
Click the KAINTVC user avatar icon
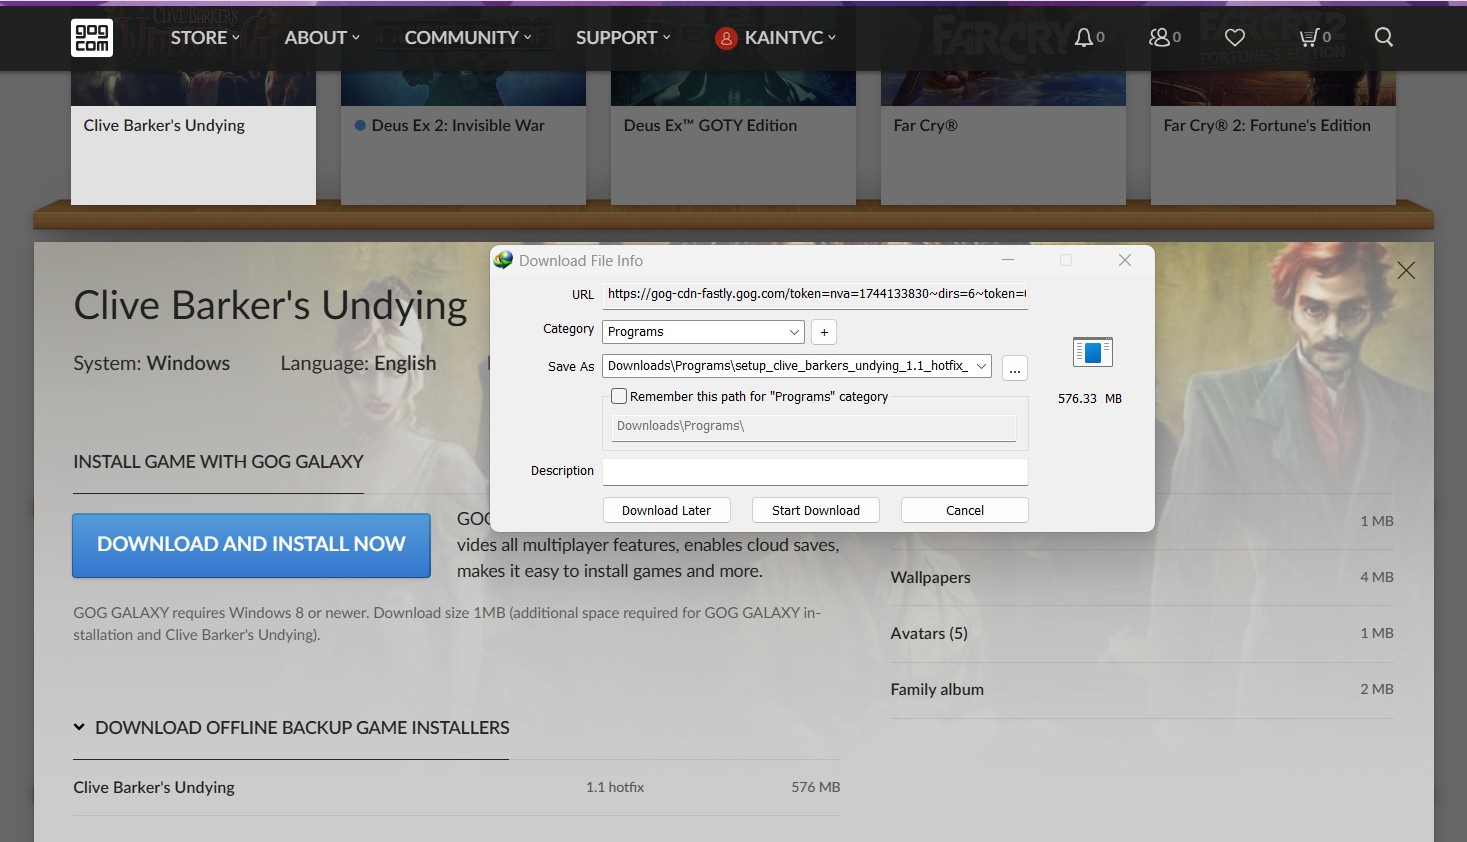click(x=726, y=38)
